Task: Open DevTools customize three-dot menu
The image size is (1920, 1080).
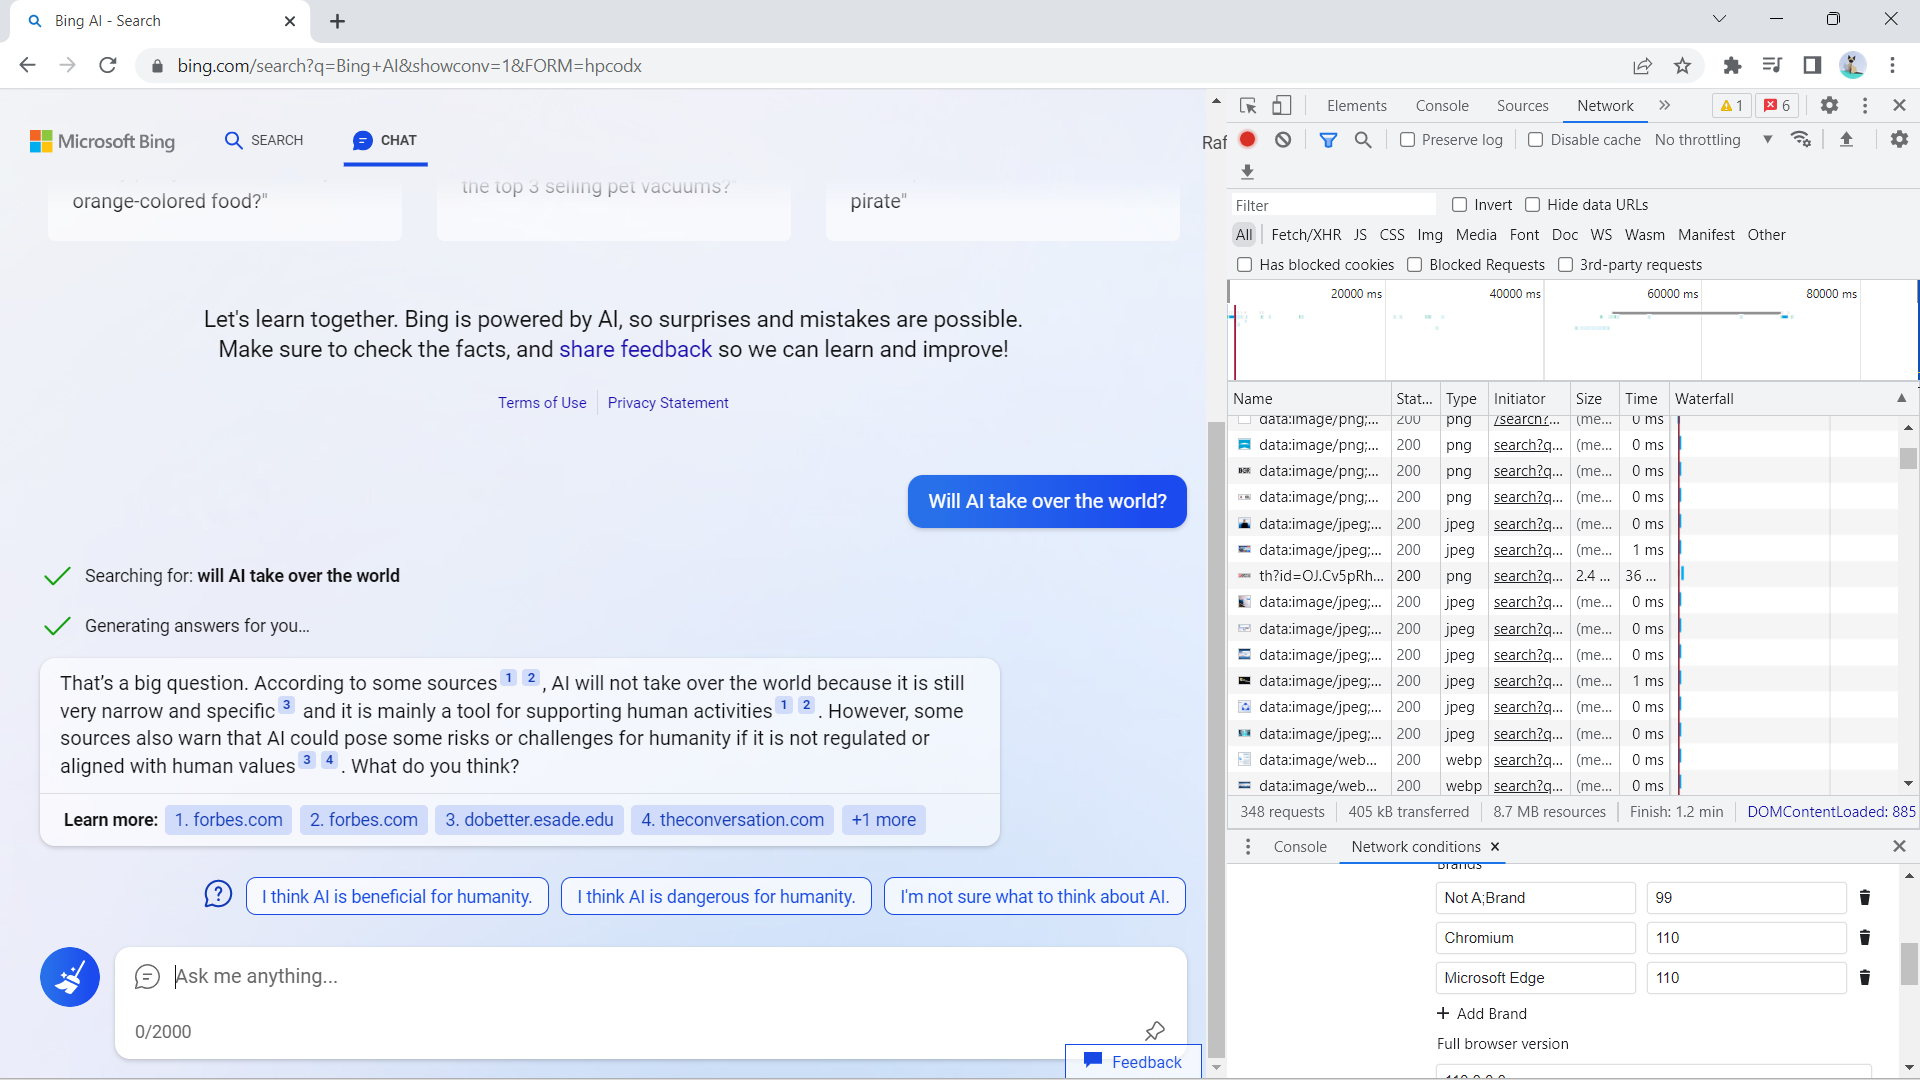Action: [1865, 106]
